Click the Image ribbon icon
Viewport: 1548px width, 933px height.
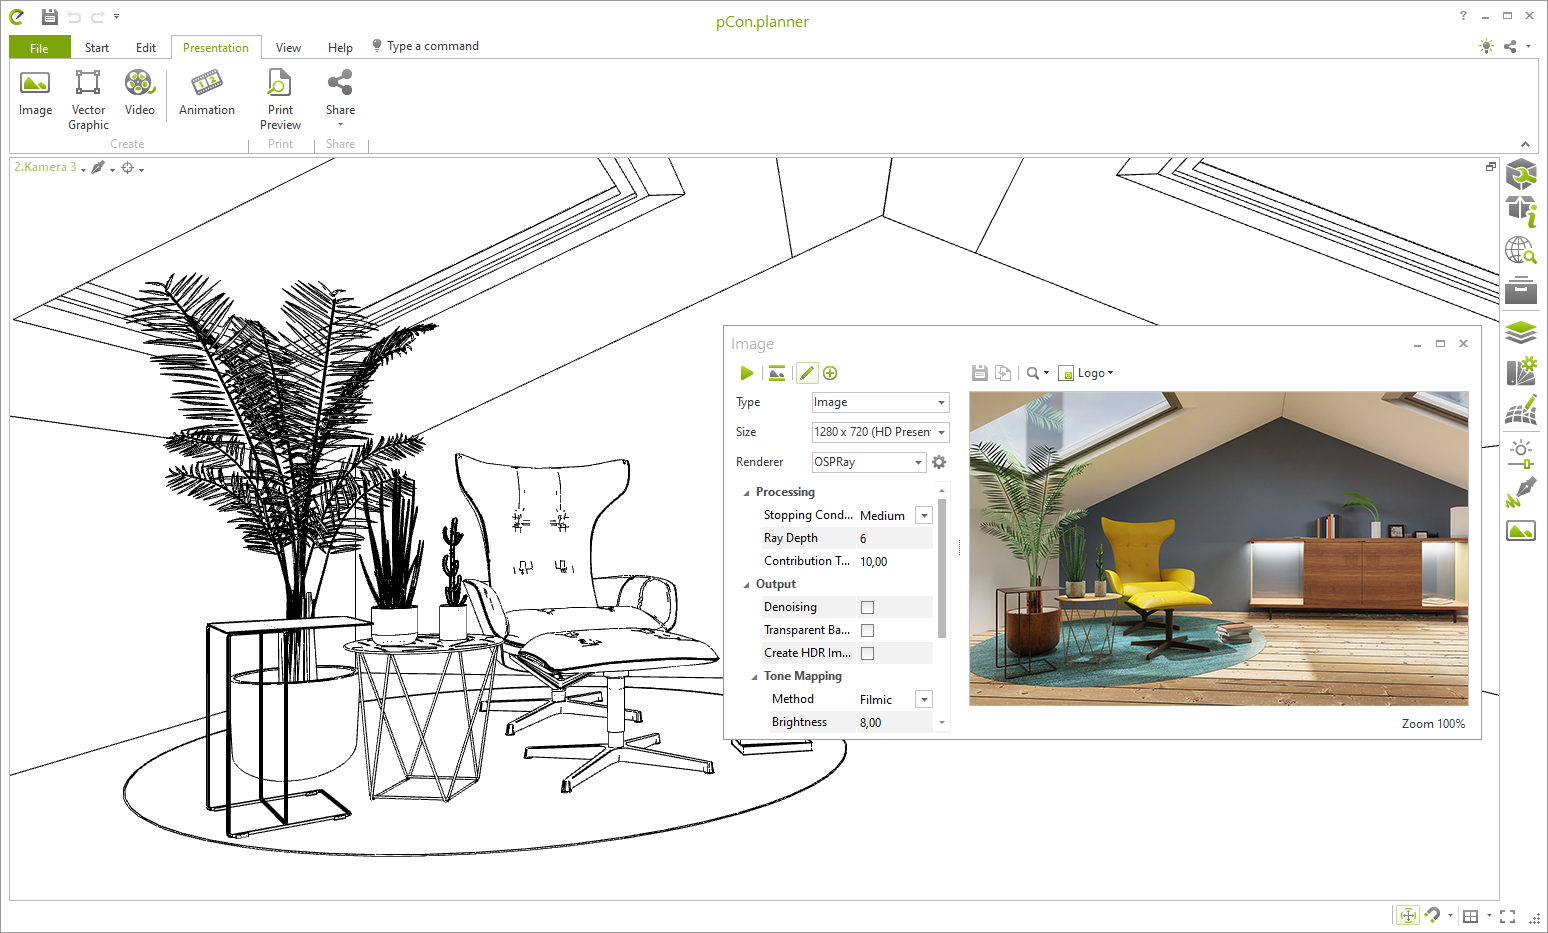(x=35, y=93)
